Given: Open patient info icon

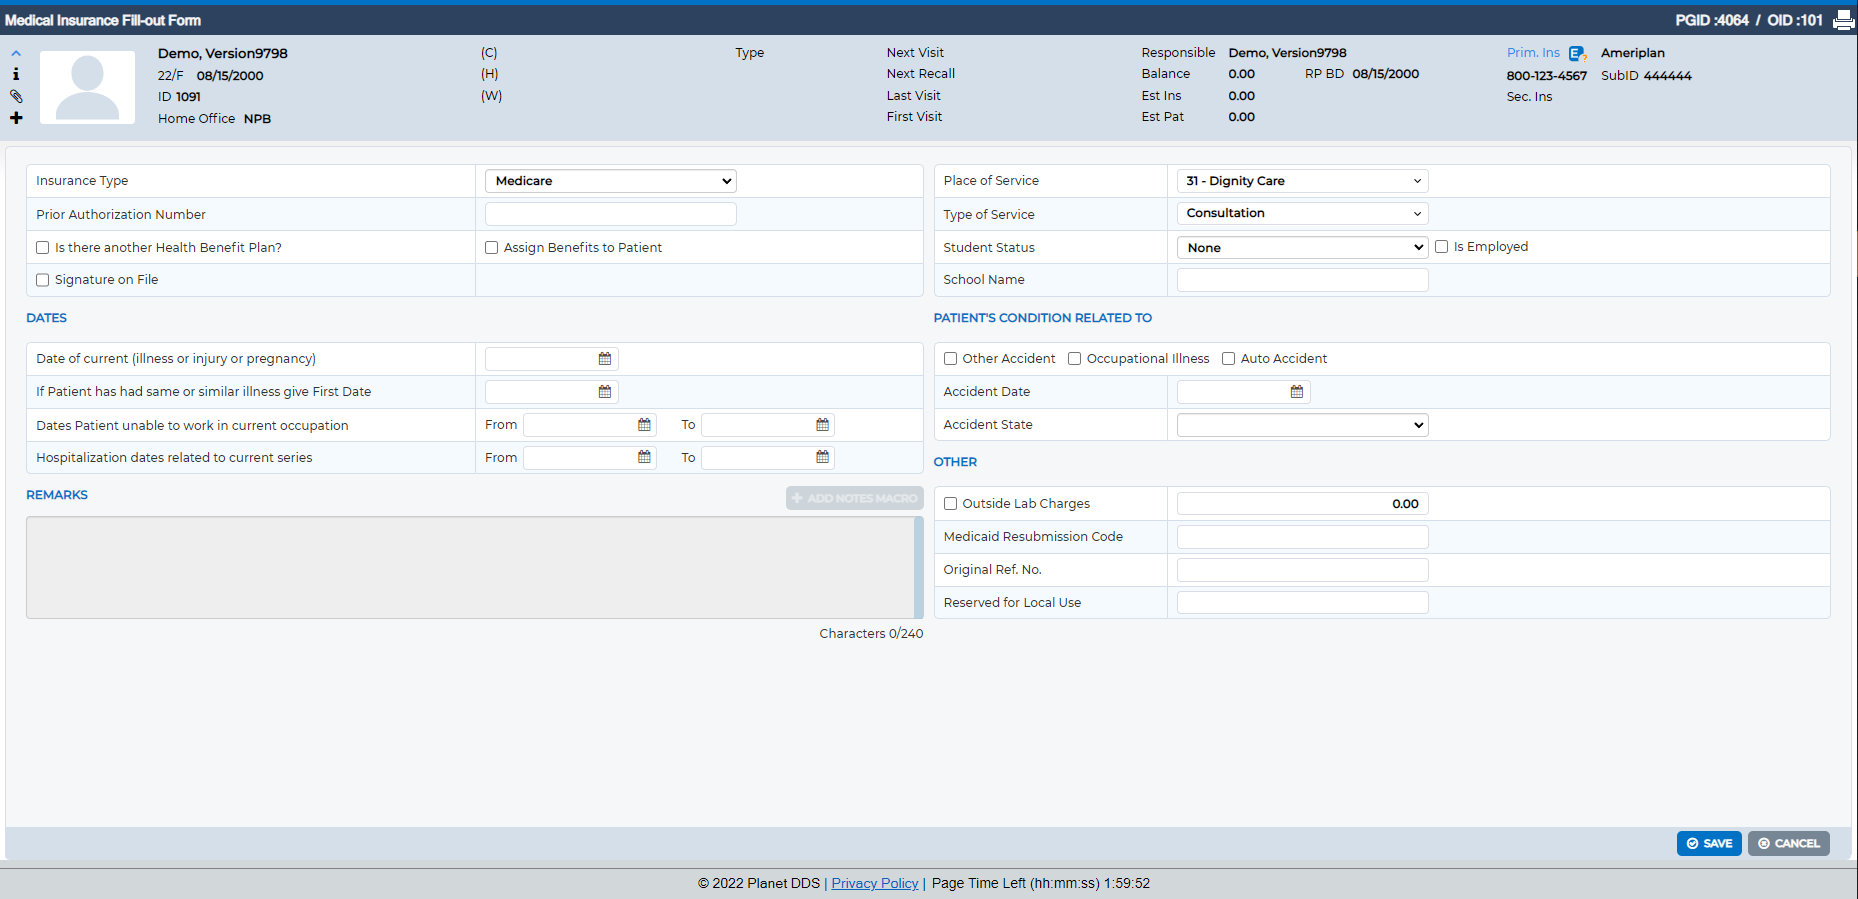Looking at the screenshot, I should click(x=16, y=74).
